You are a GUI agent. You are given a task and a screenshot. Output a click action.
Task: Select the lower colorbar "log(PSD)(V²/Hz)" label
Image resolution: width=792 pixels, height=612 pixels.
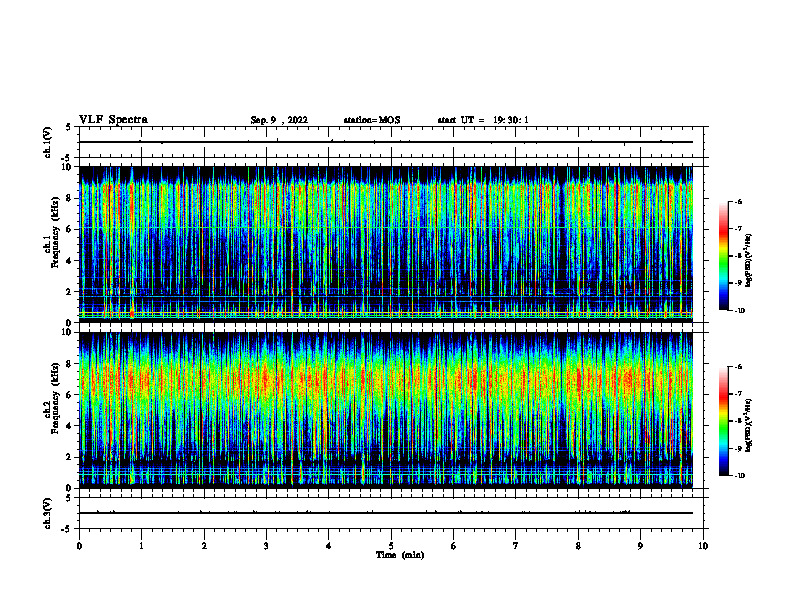point(749,425)
